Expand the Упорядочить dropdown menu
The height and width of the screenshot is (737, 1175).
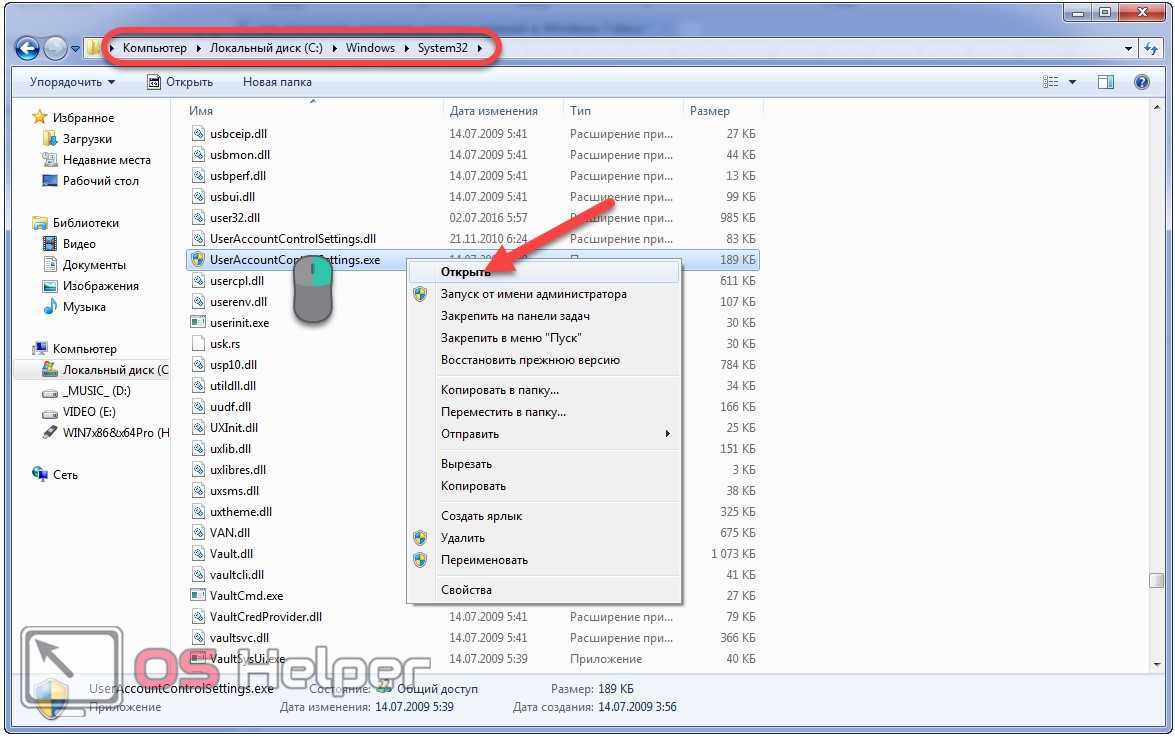(x=72, y=82)
